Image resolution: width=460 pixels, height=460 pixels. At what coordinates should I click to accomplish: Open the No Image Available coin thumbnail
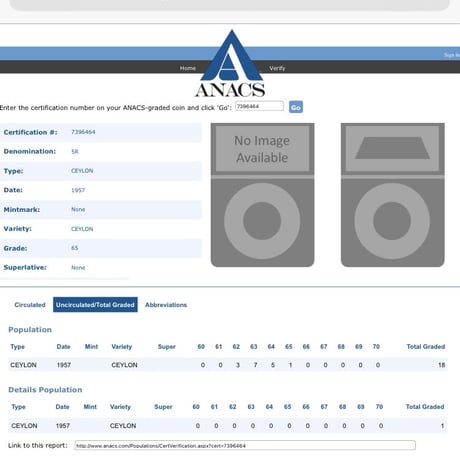coord(262,195)
